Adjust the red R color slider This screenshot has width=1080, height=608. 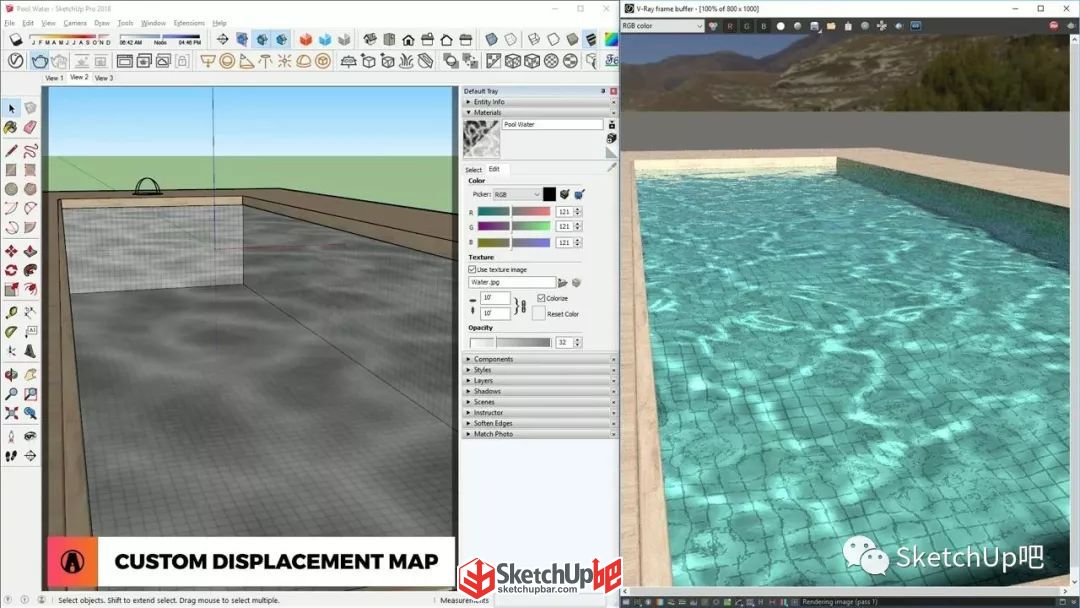click(514, 211)
